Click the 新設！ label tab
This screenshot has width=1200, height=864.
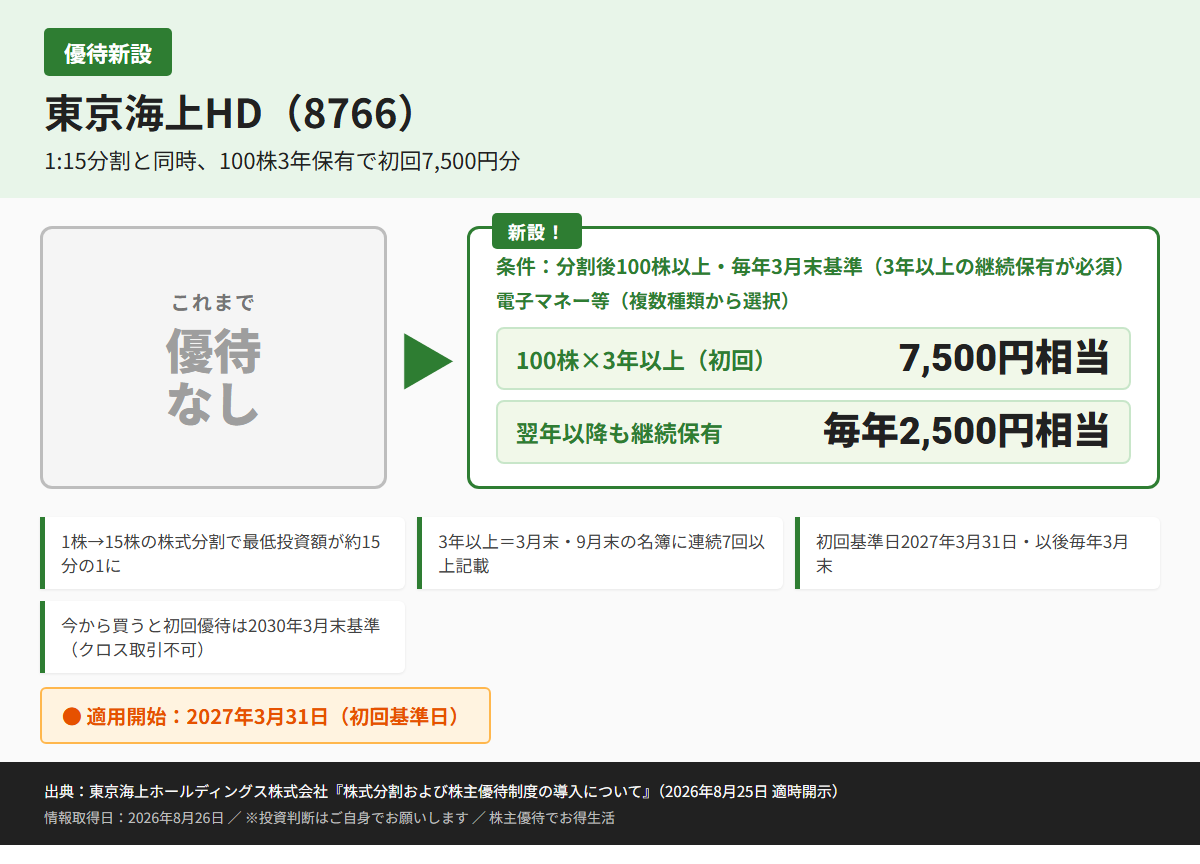pos(537,232)
